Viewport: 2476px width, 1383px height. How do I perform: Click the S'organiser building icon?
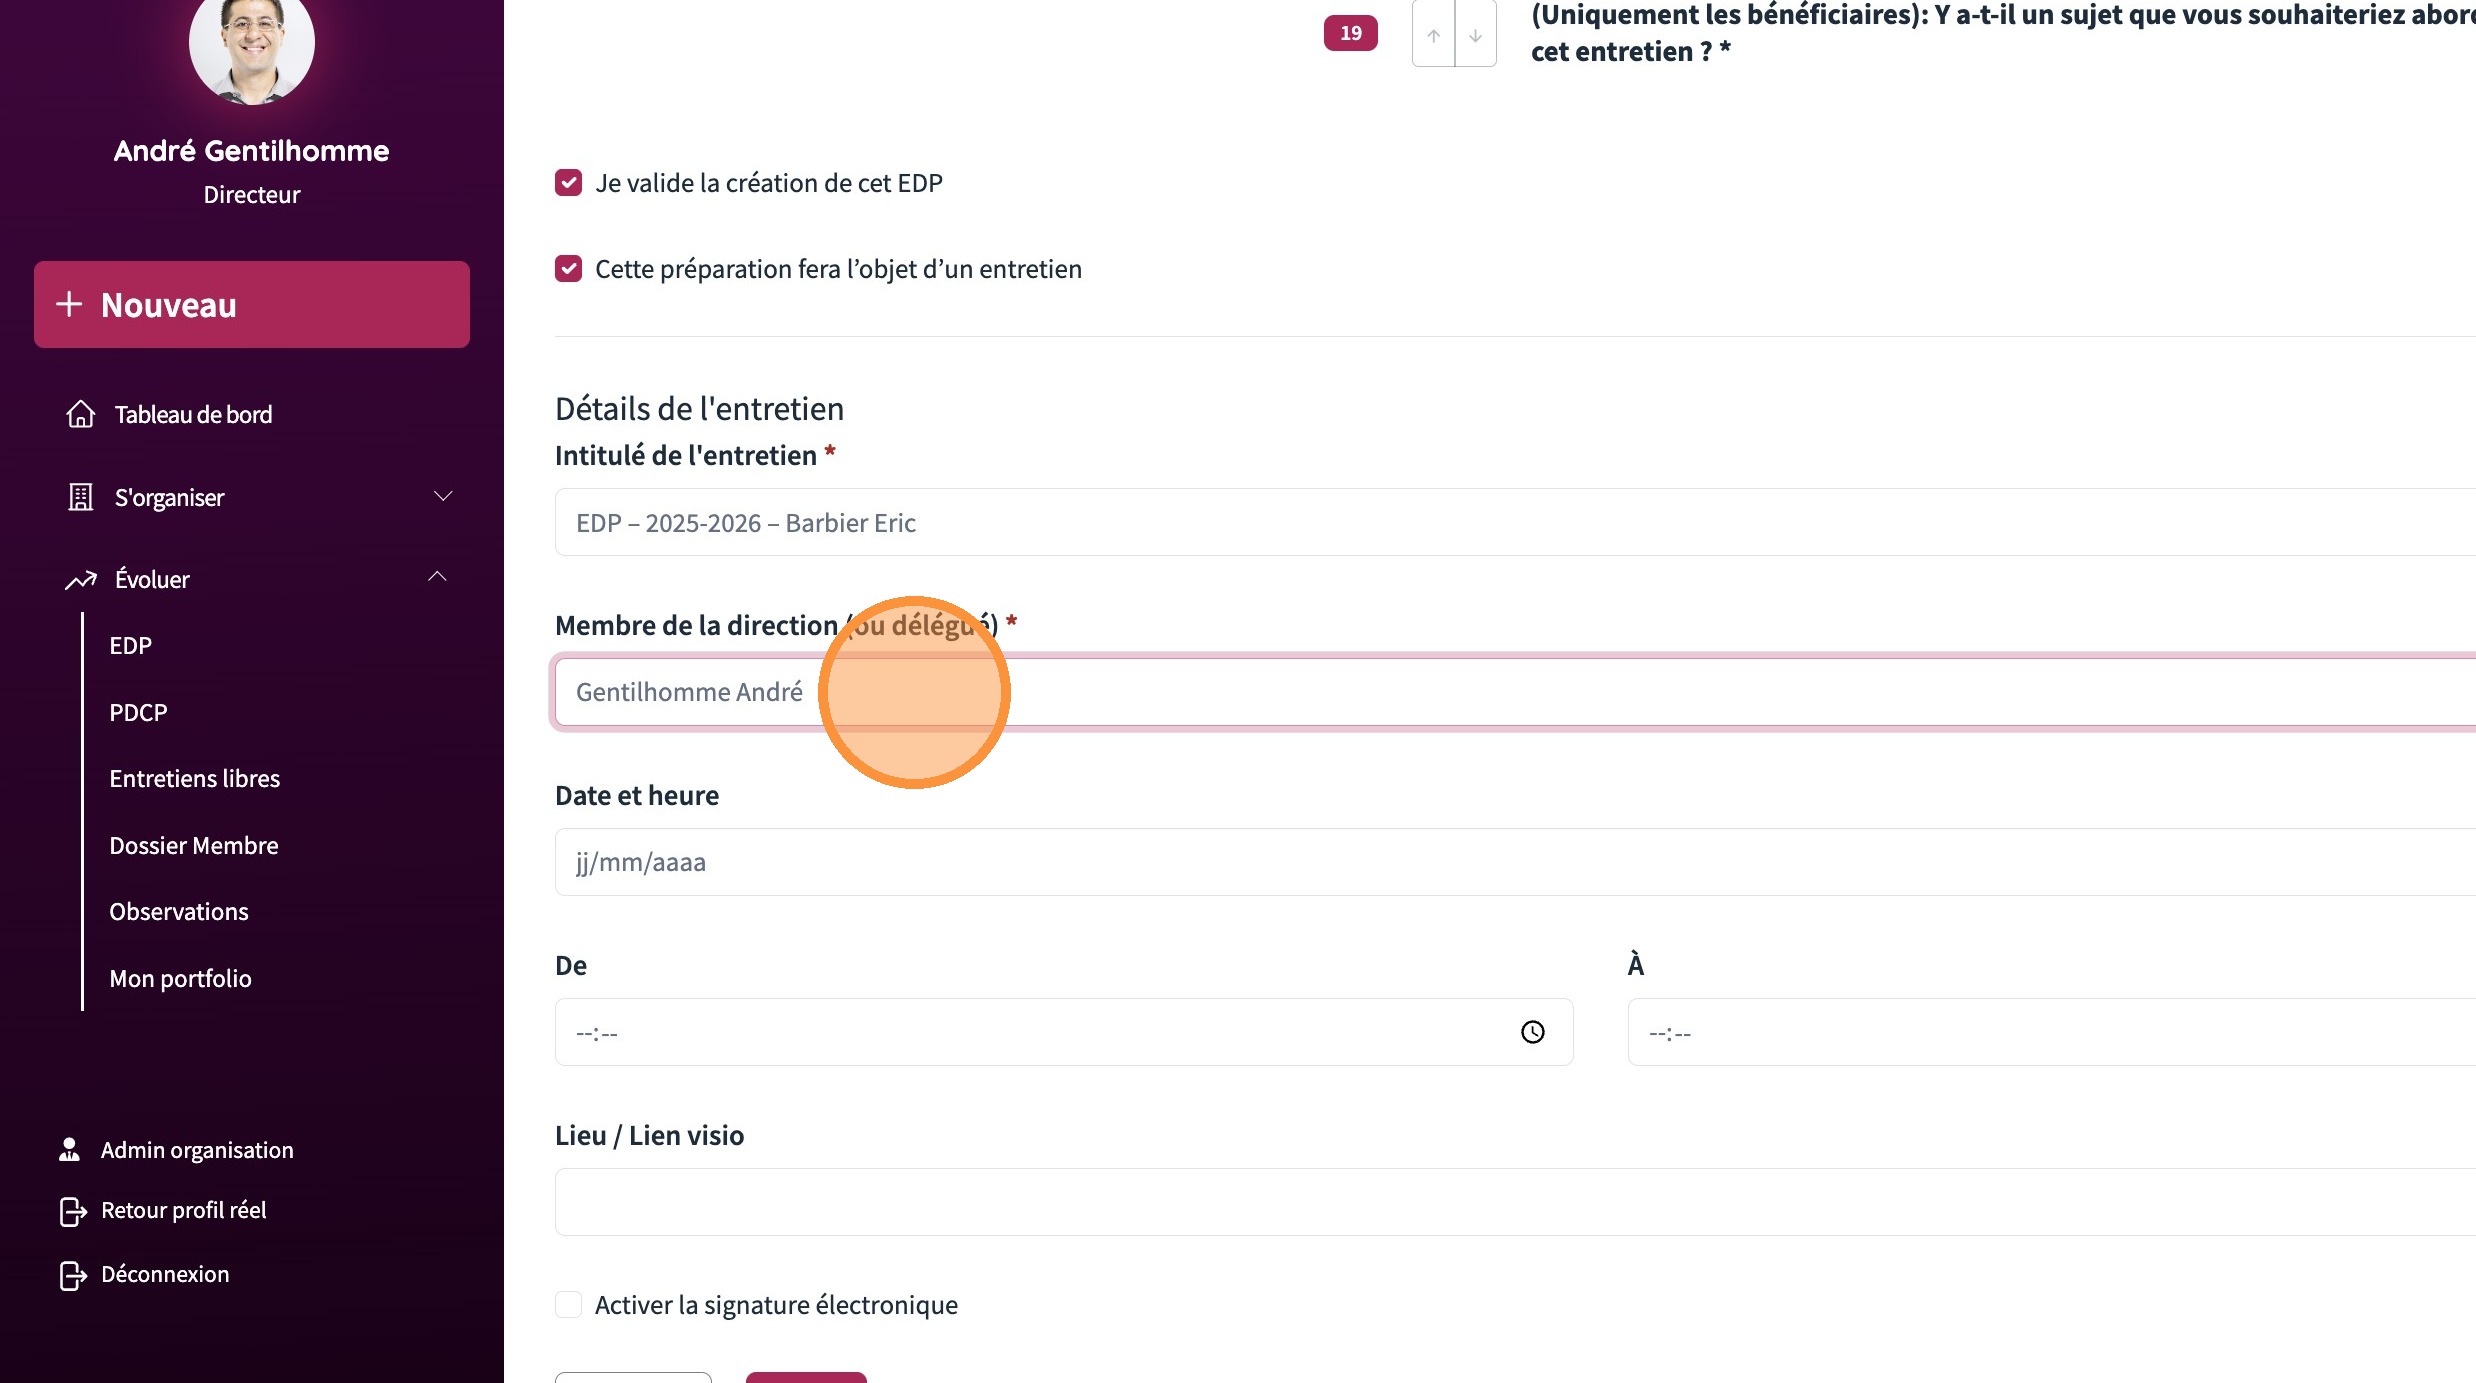pyautogui.click(x=80, y=497)
